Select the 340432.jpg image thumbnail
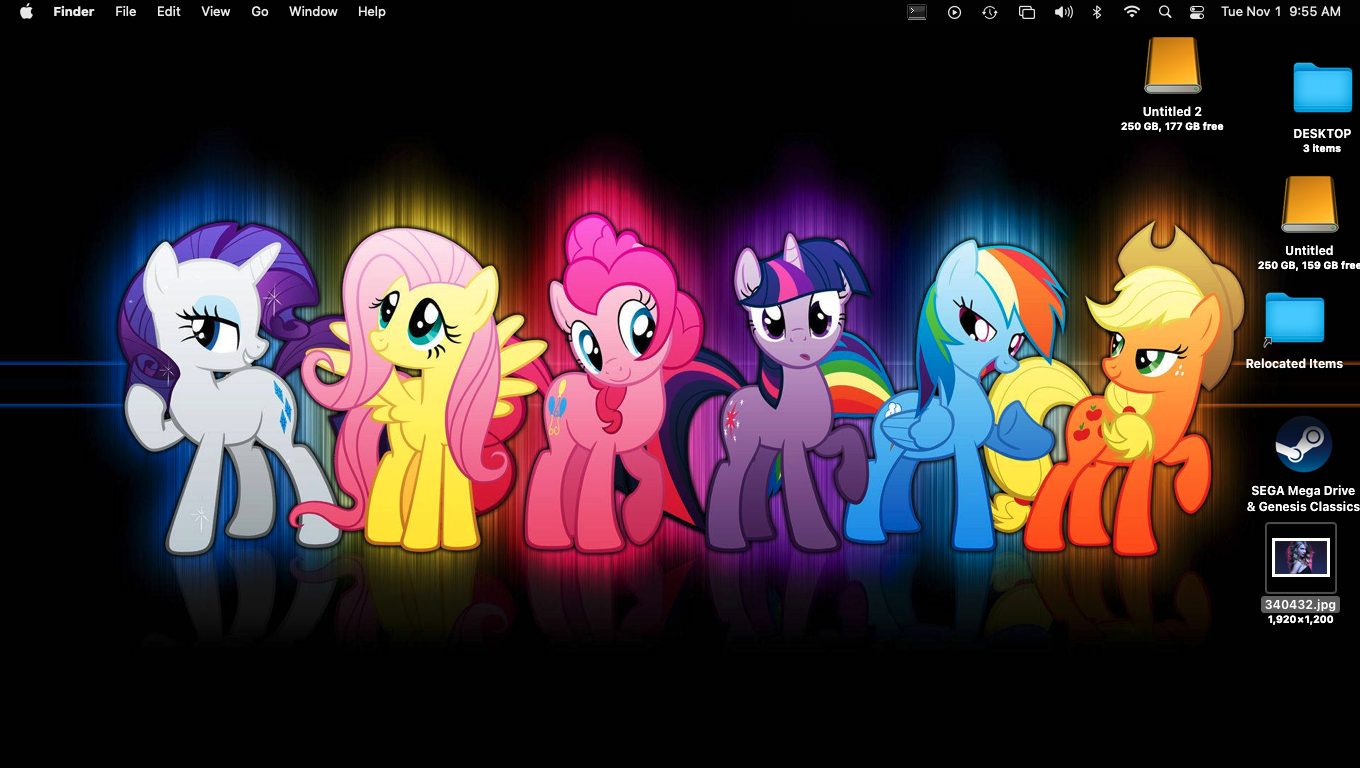The width and height of the screenshot is (1360, 768). [1300, 557]
